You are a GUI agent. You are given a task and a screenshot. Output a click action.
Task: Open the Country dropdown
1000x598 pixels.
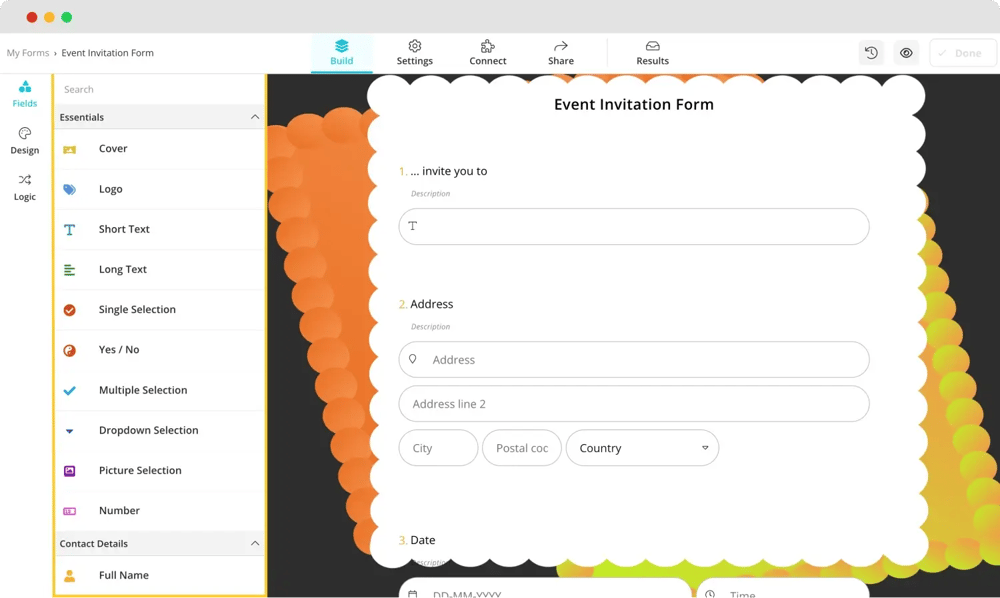pyautogui.click(x=642, y=448)
